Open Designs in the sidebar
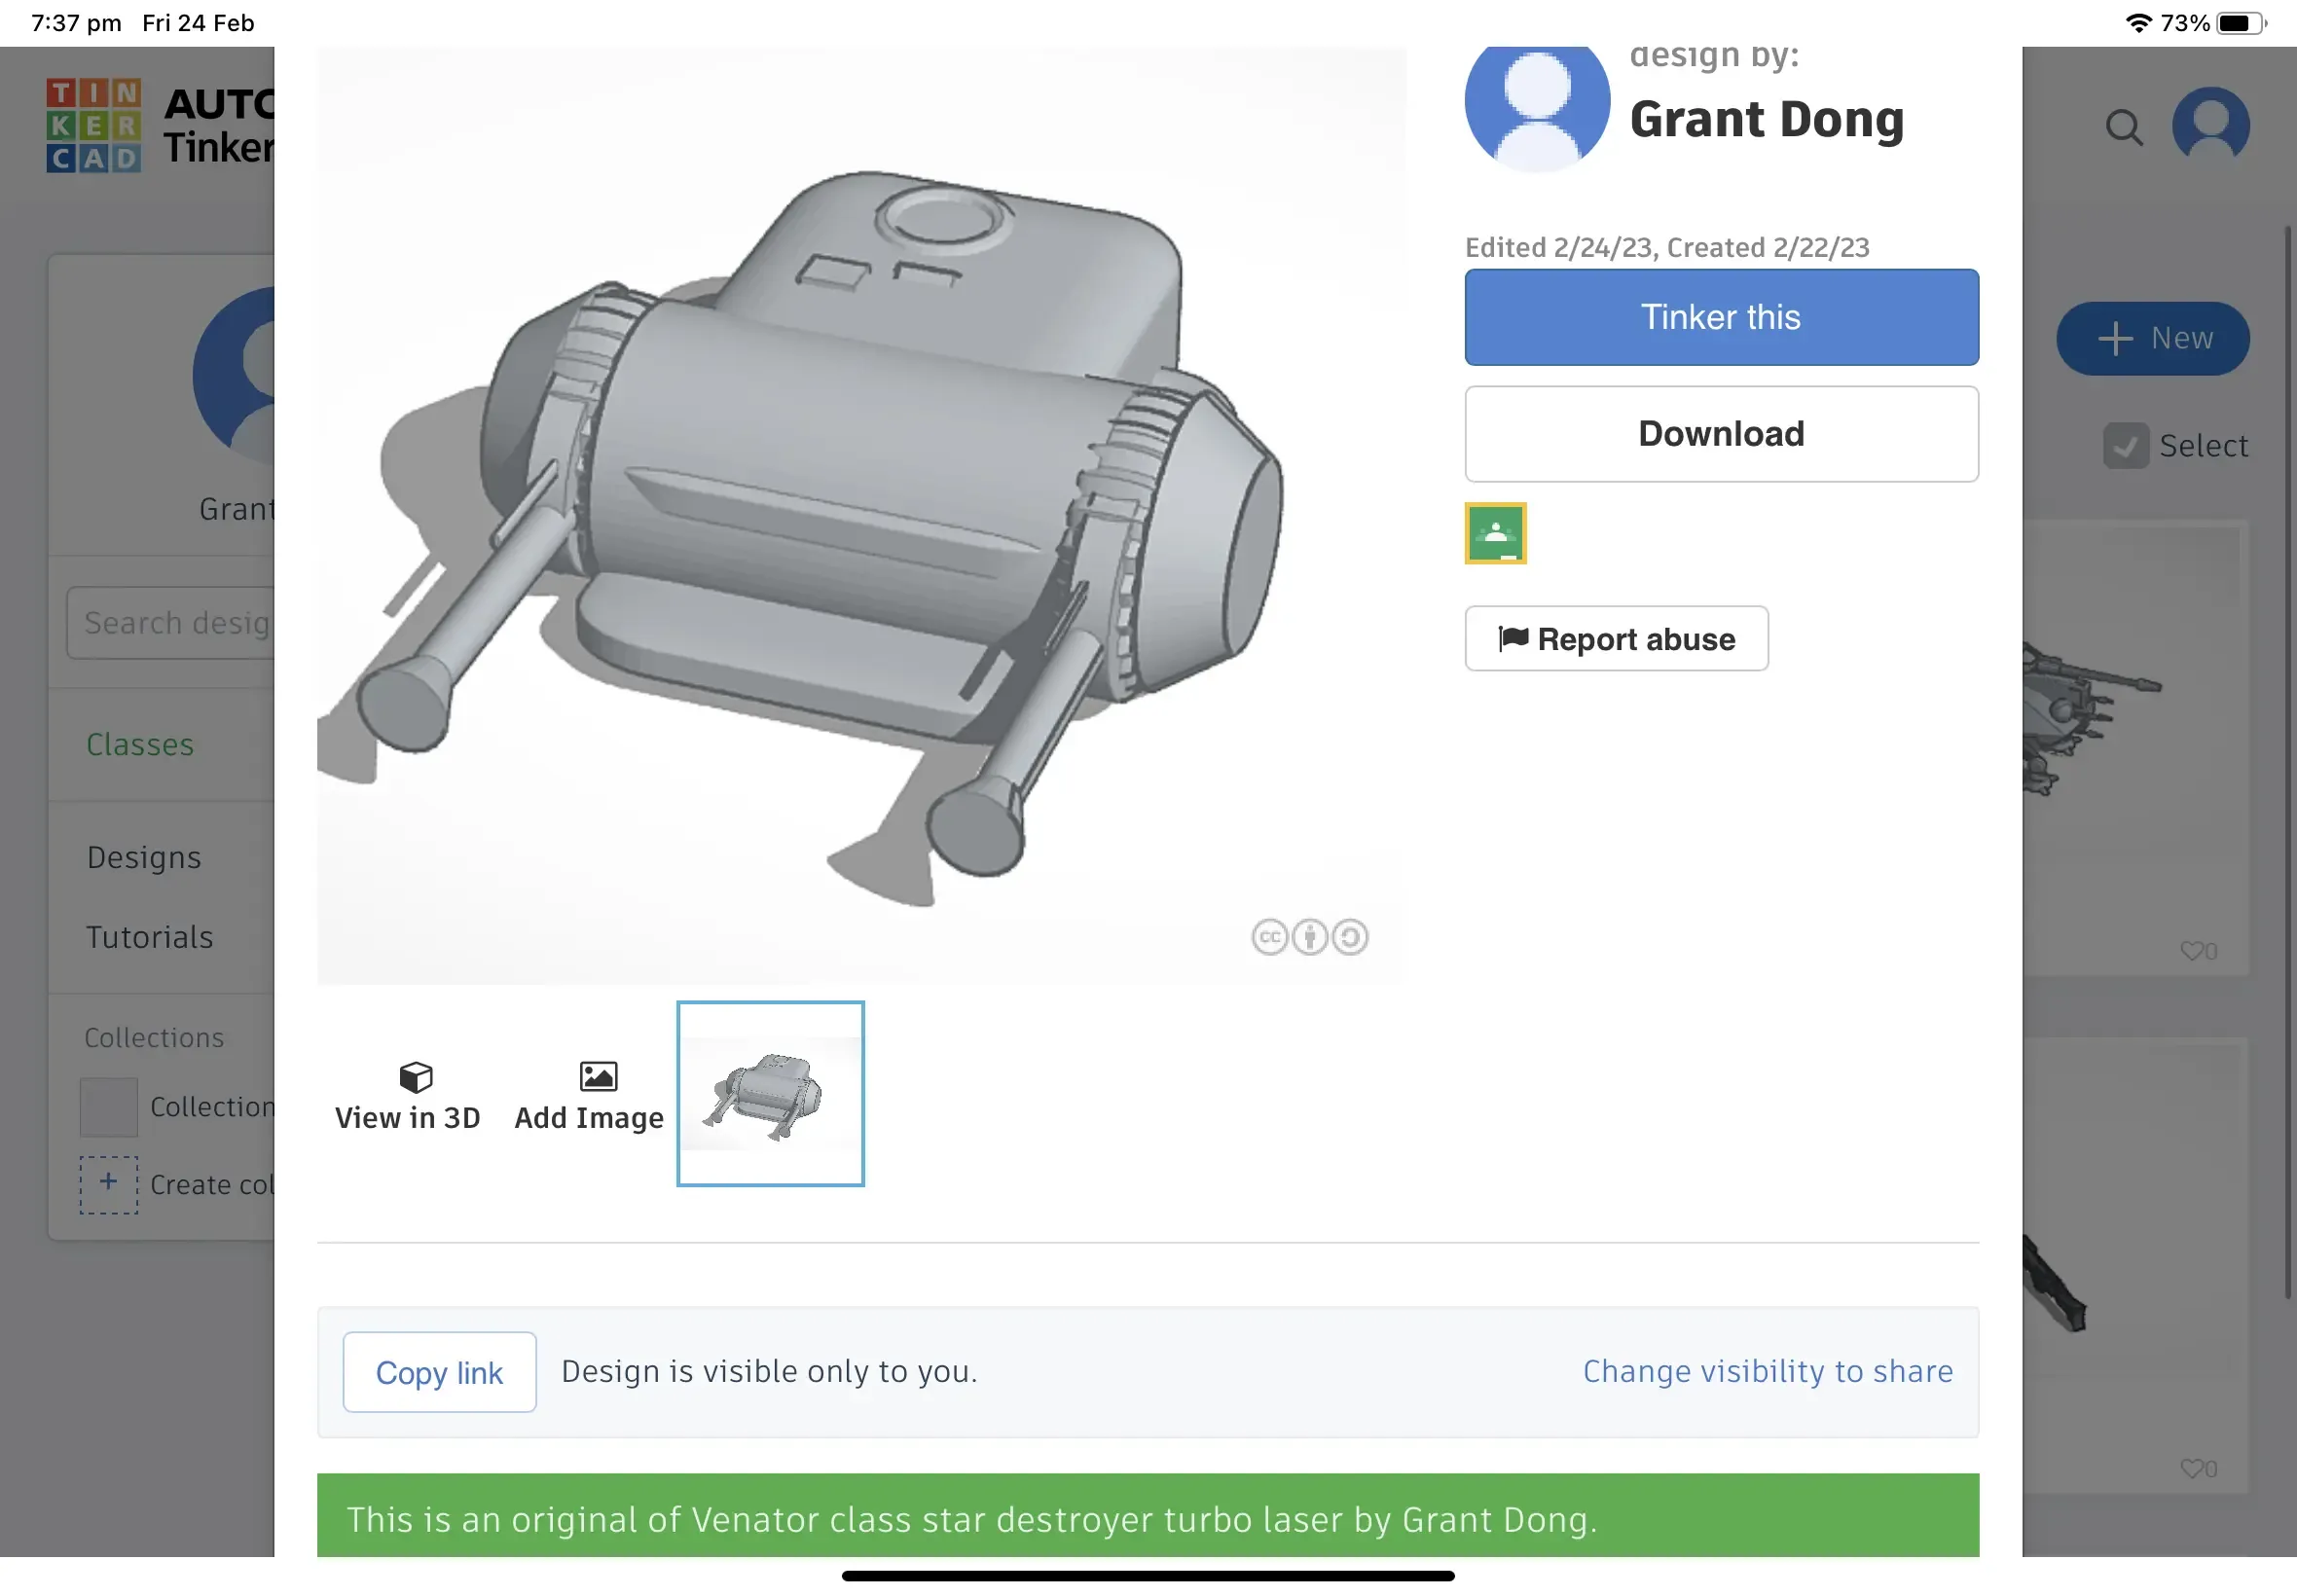2297x1596 pixels. [144, 857]
